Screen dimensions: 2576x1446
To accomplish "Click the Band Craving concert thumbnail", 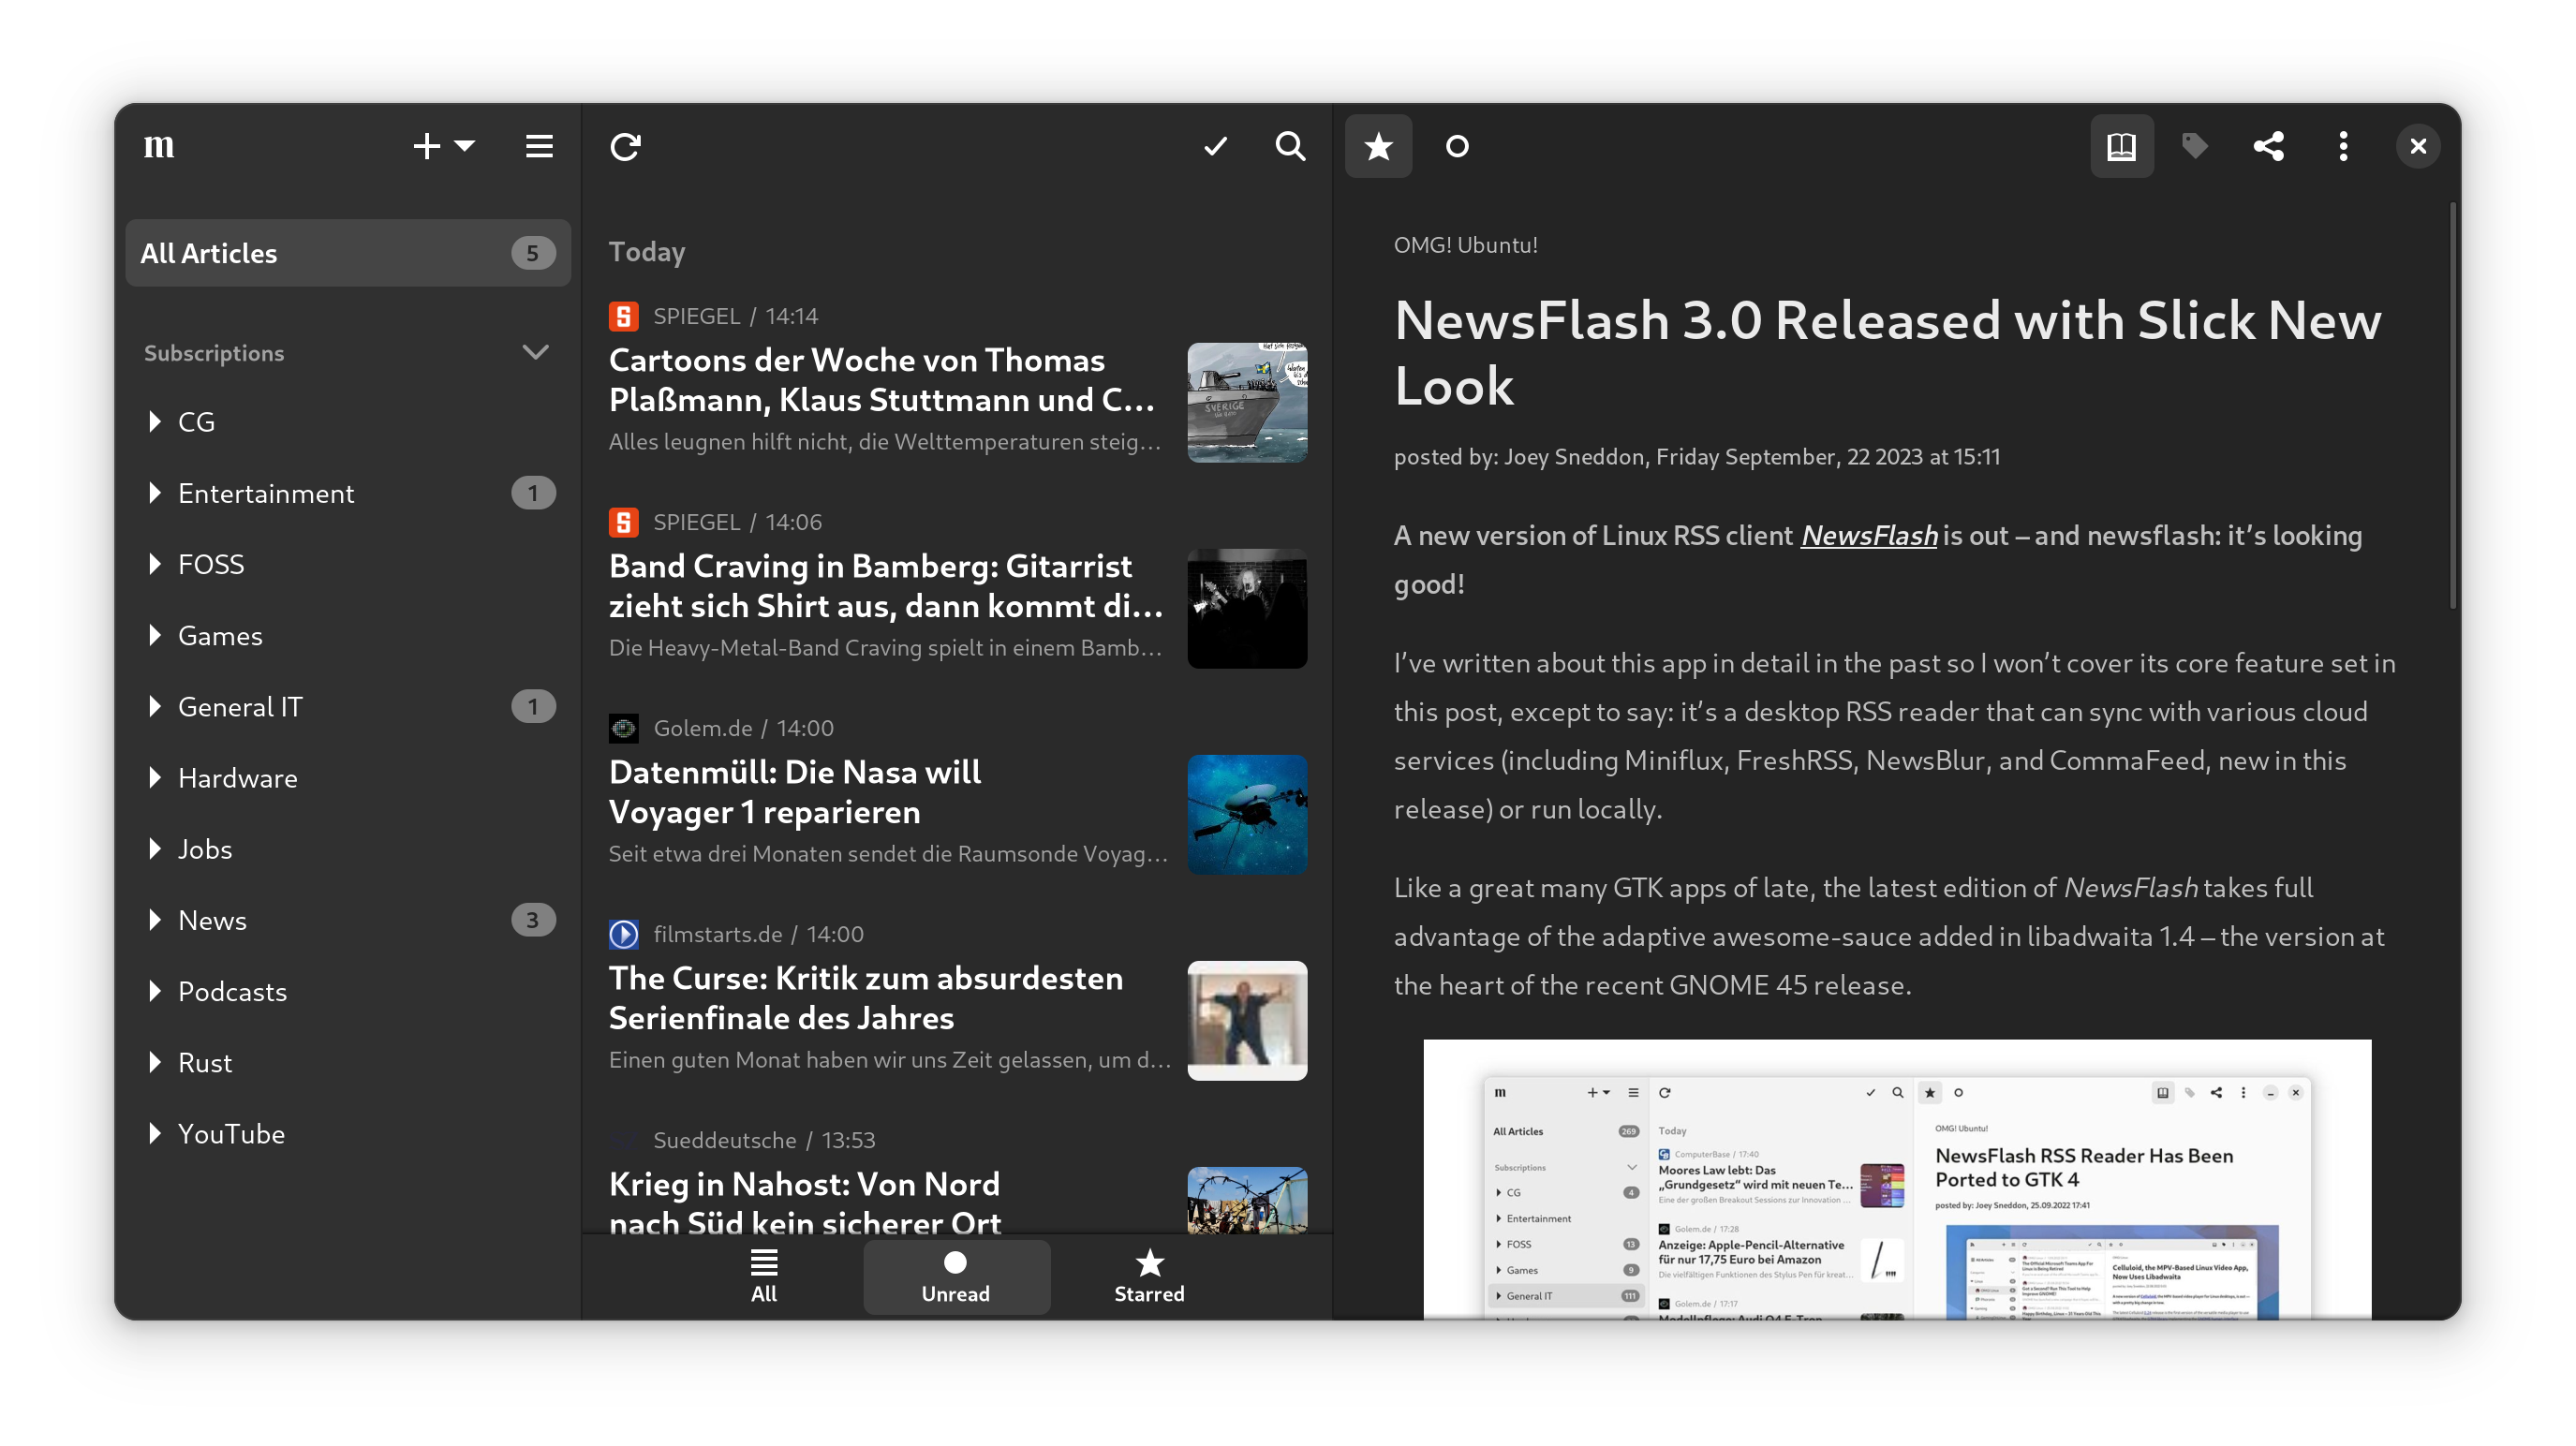I will pyautogui.click(x=1247, y=608).
